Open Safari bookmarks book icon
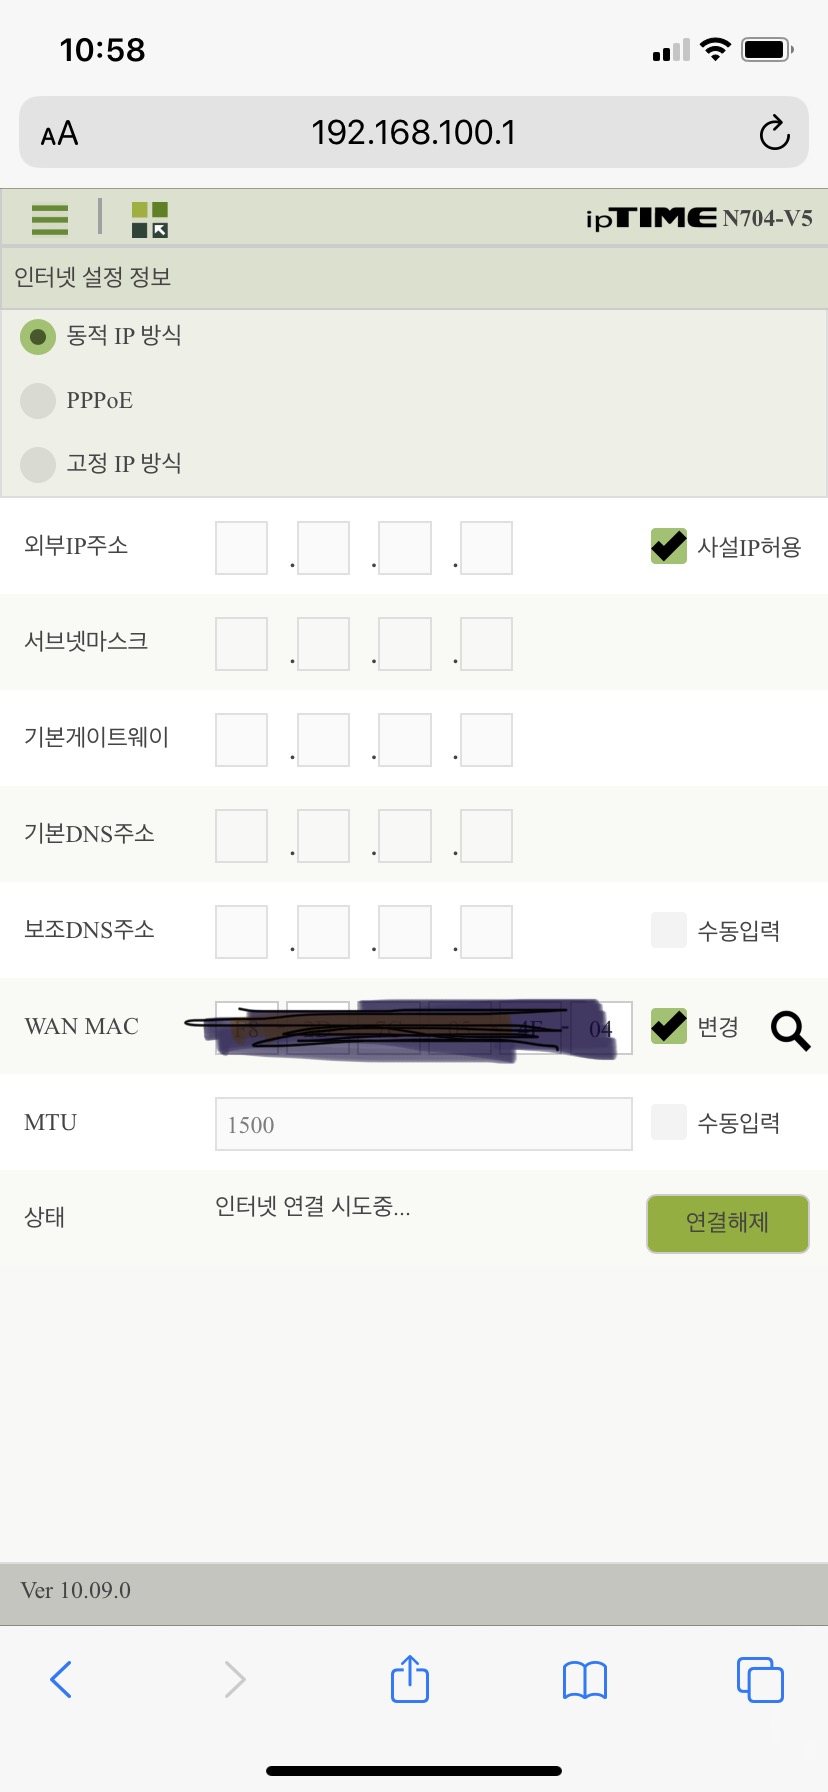The image size is (828, 1792). tap(585, 1680)
